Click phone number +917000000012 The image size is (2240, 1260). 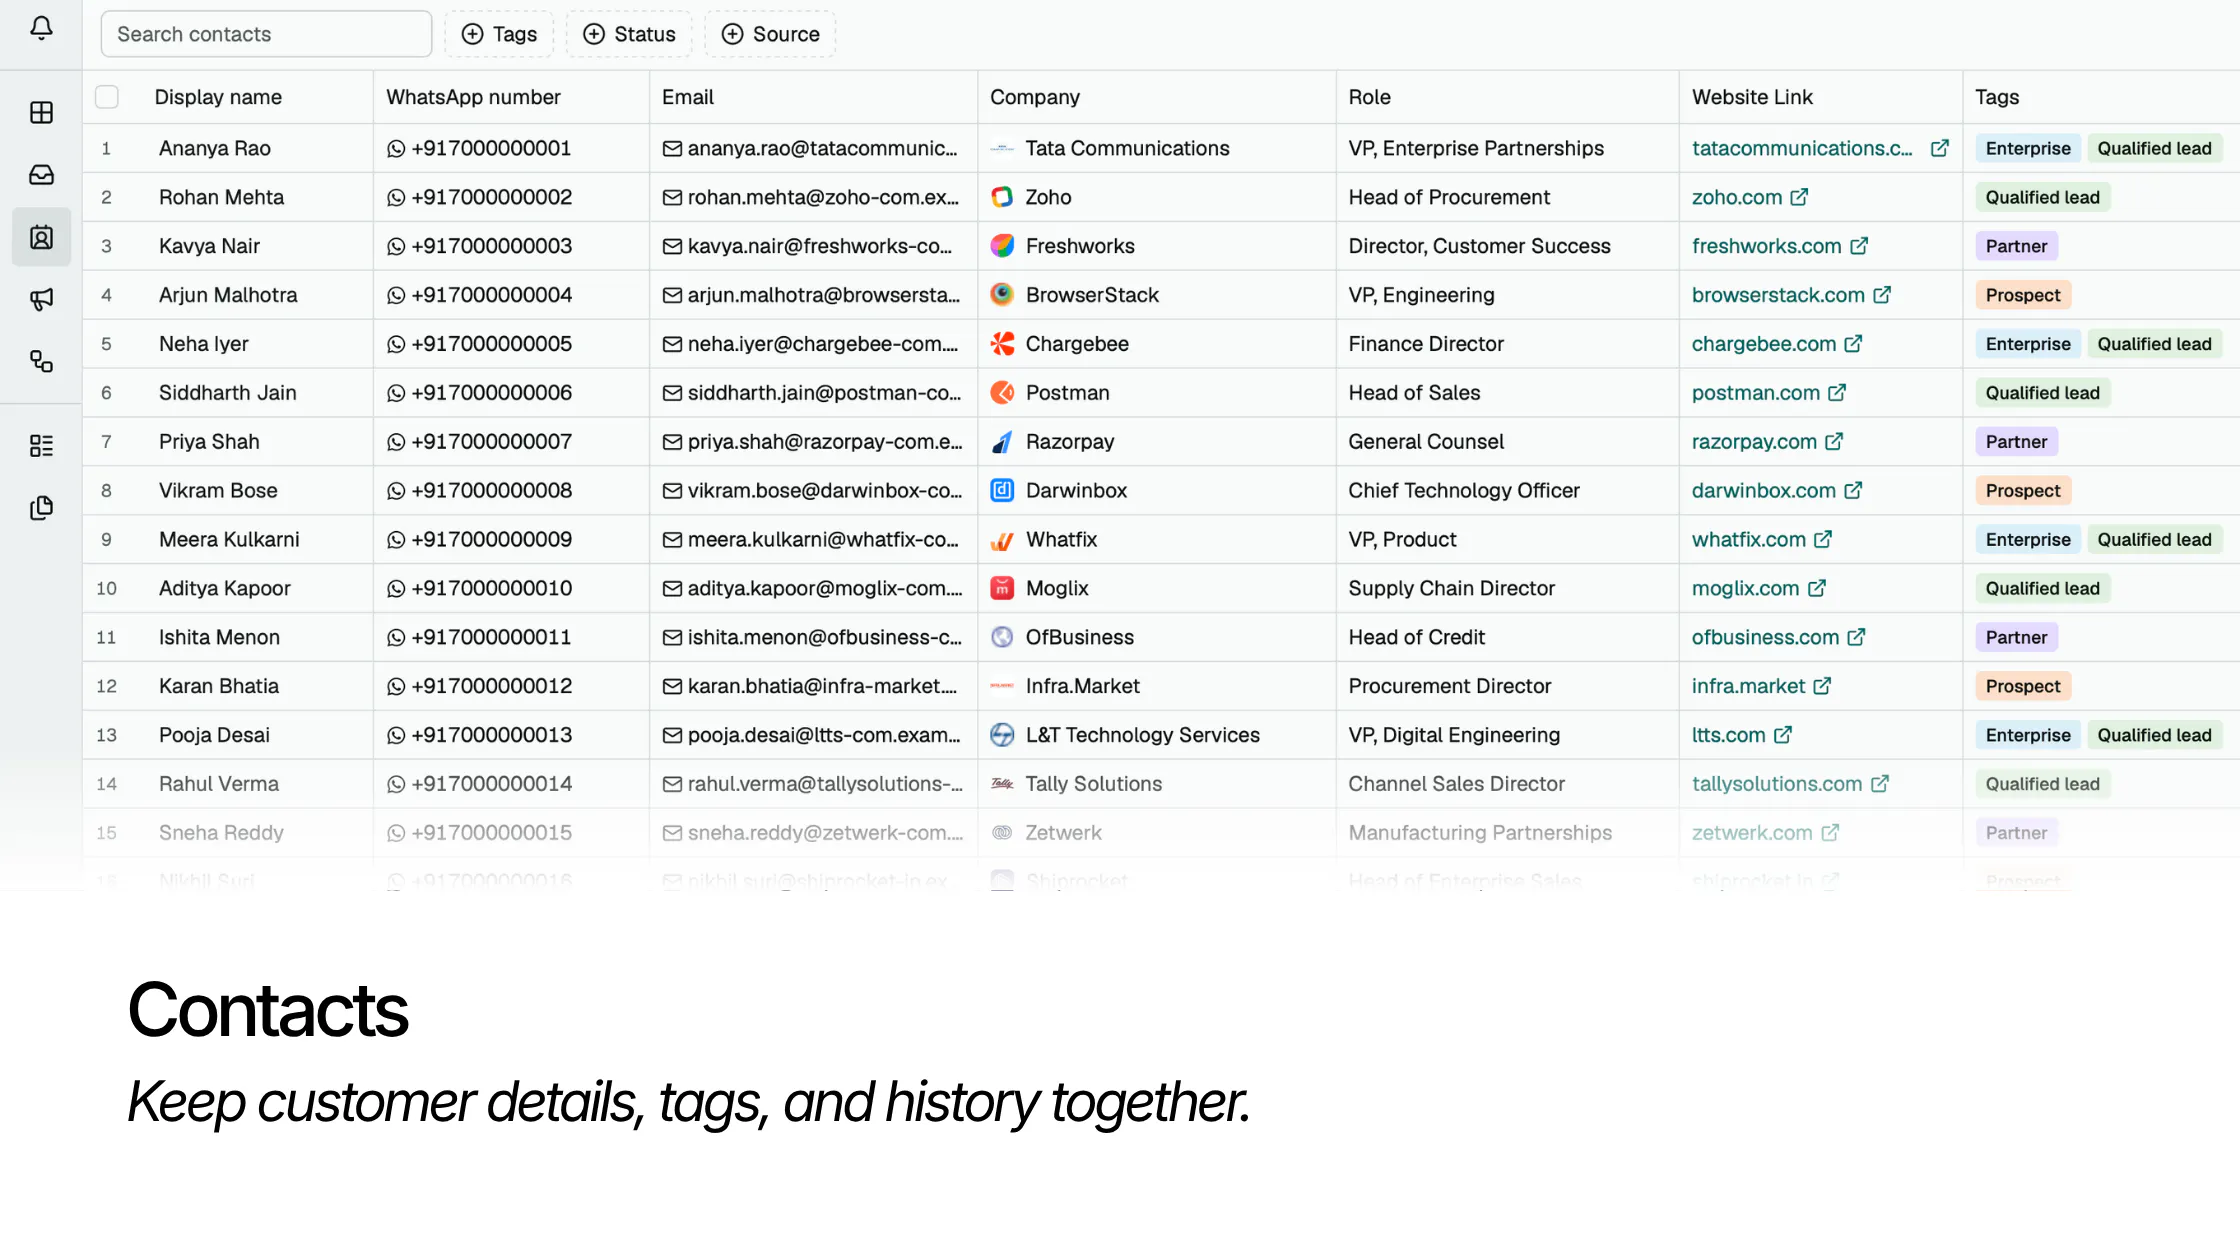[492, 687]
